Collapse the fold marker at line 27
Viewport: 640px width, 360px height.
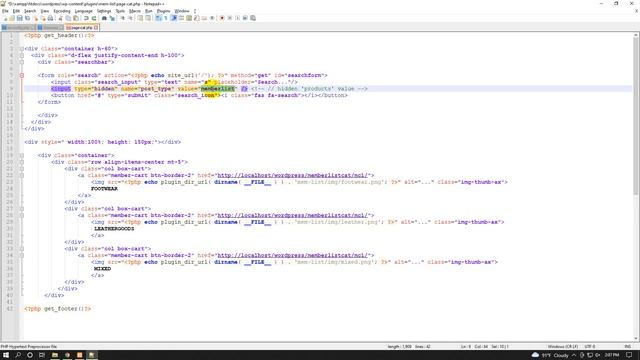click(22, 209)
